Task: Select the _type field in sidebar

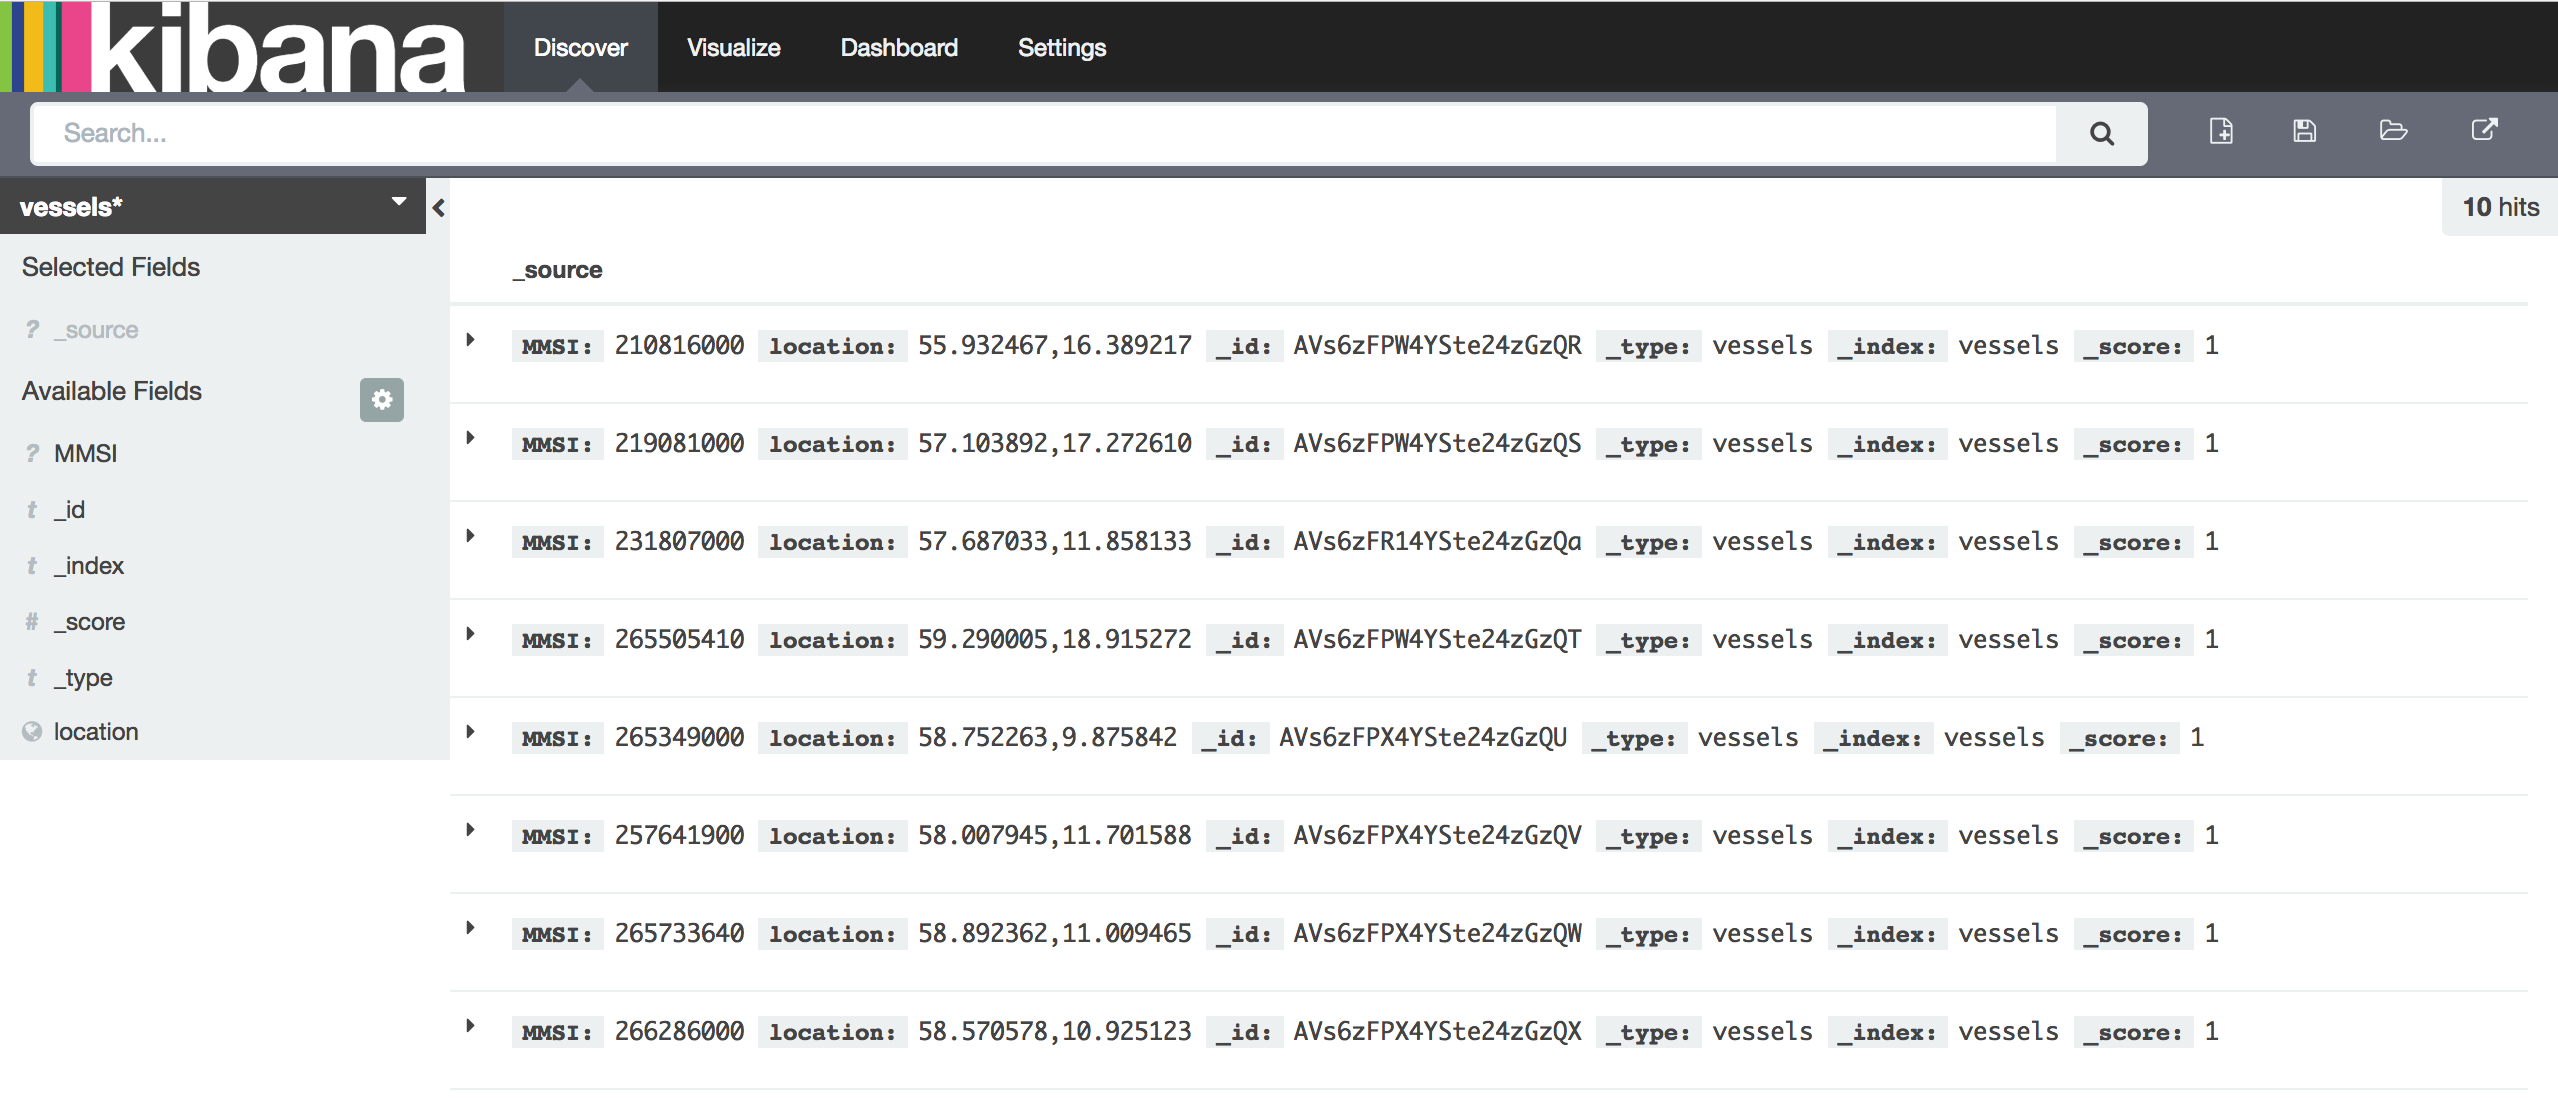Action: pos(83,678)
